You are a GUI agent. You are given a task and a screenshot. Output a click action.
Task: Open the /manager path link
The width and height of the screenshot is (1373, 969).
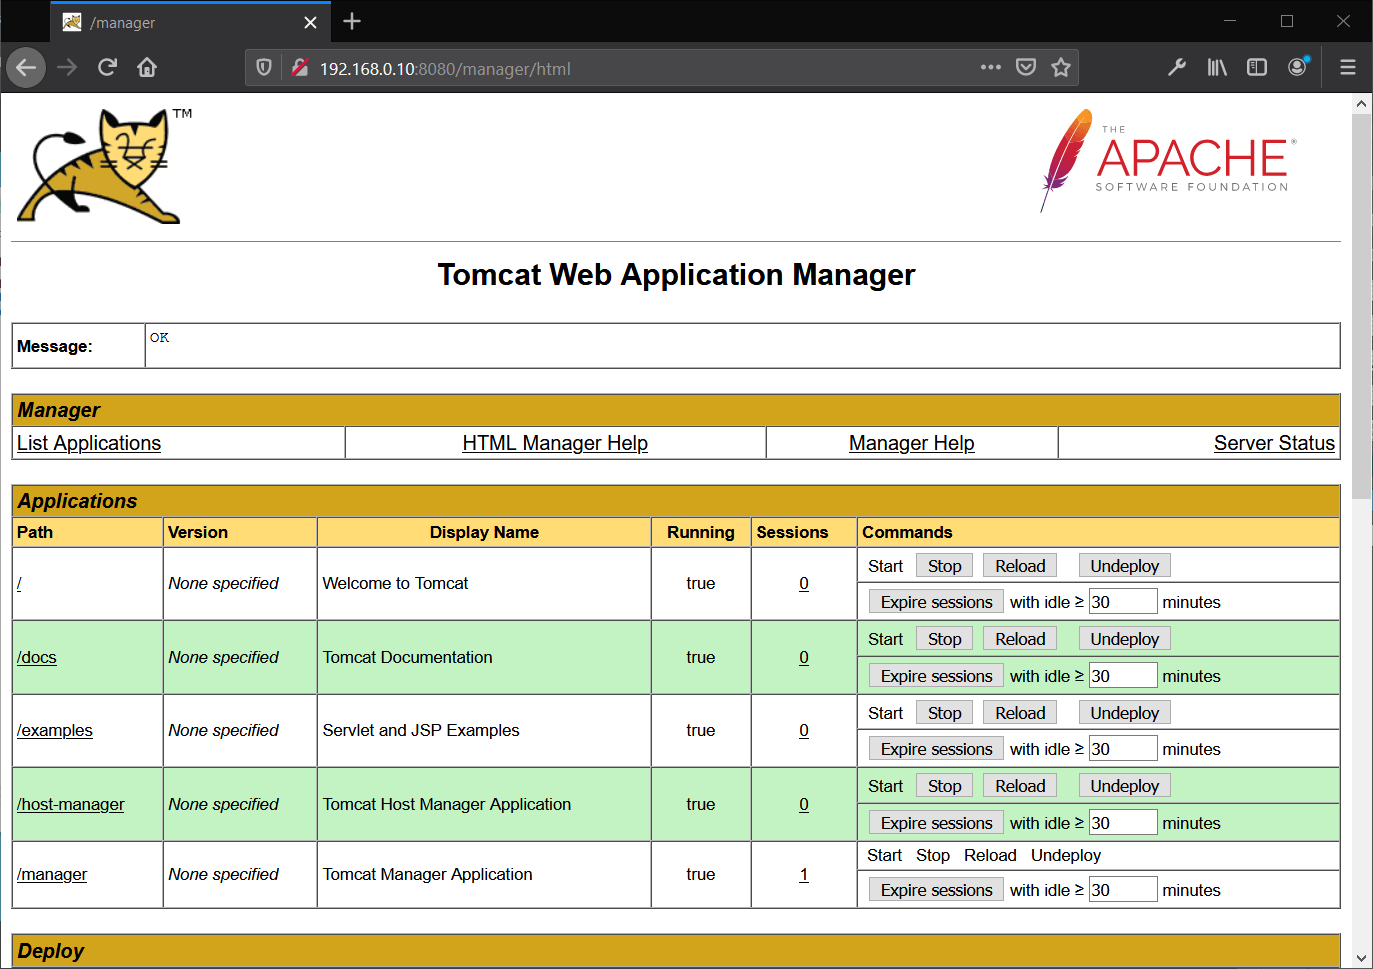pyautogui.click(x=52, y=874)
